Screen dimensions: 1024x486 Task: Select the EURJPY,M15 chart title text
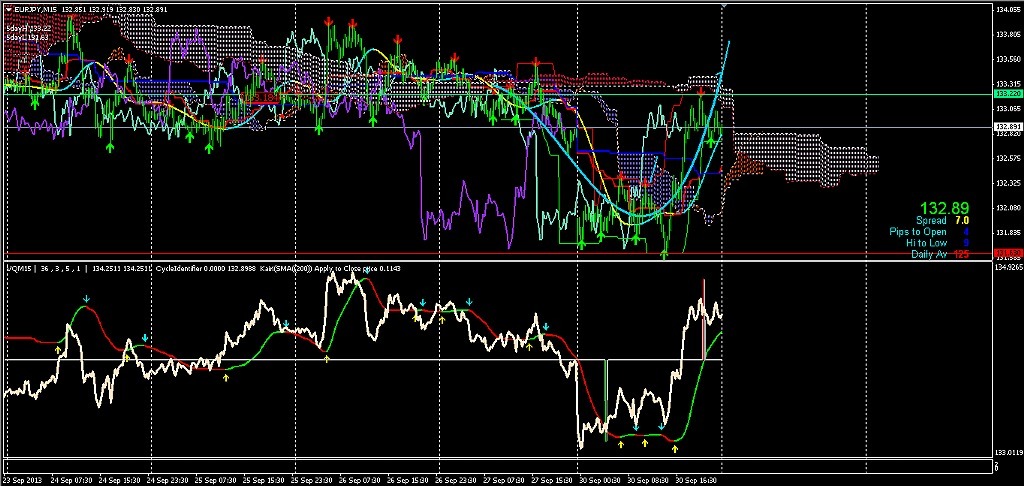point(35,9)
